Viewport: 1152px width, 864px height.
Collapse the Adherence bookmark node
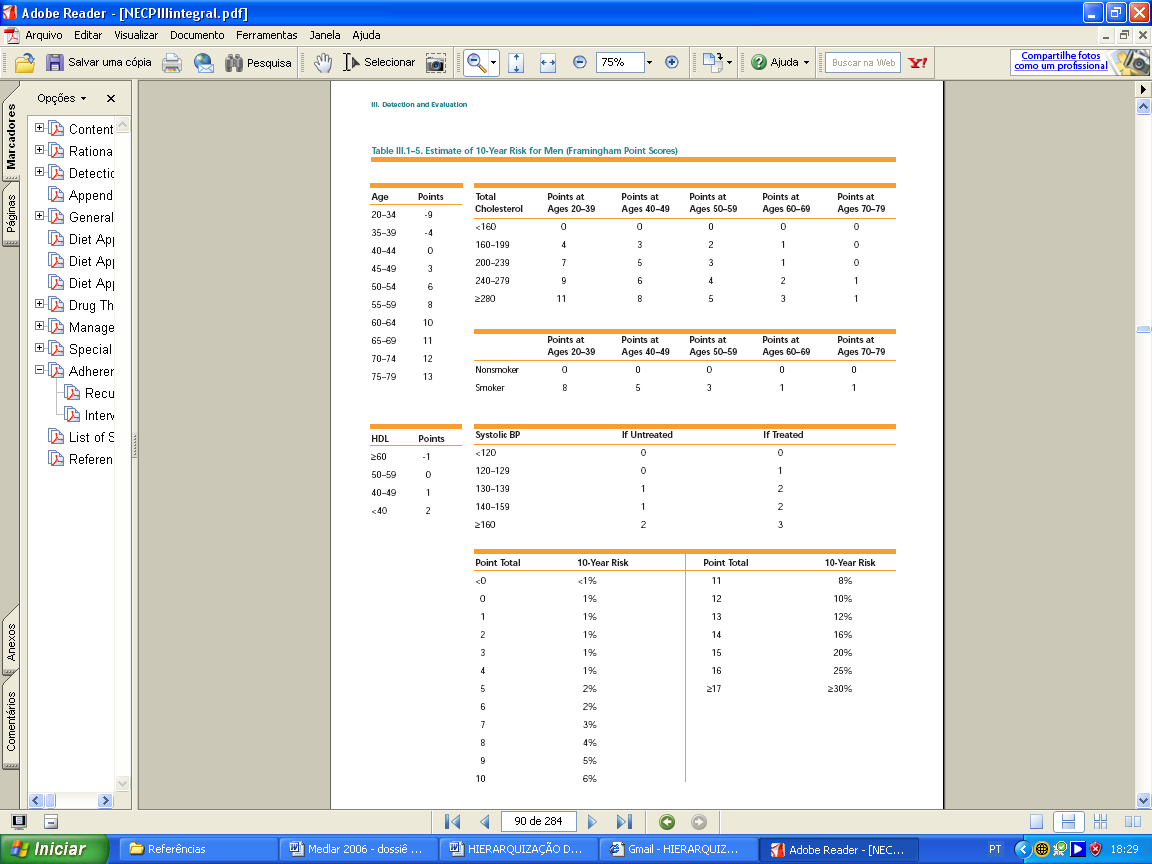40,371
